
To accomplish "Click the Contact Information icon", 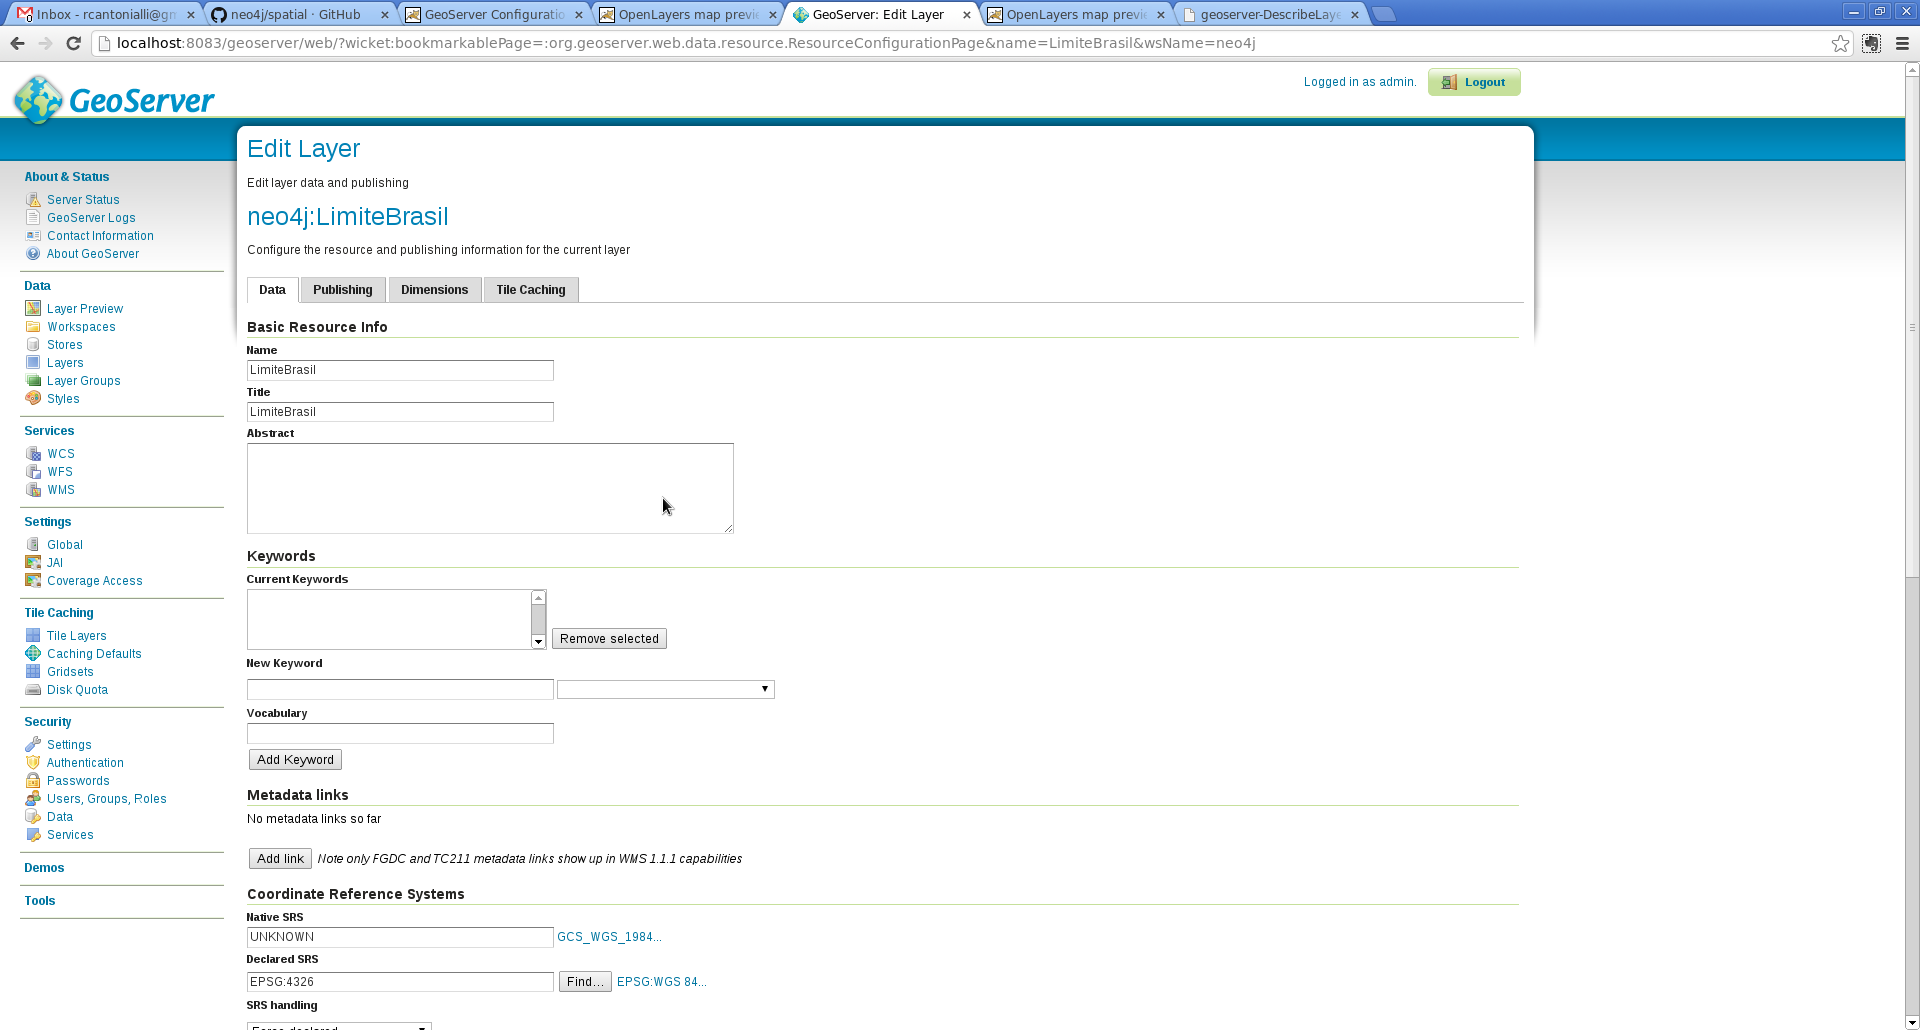I will 33,236.
